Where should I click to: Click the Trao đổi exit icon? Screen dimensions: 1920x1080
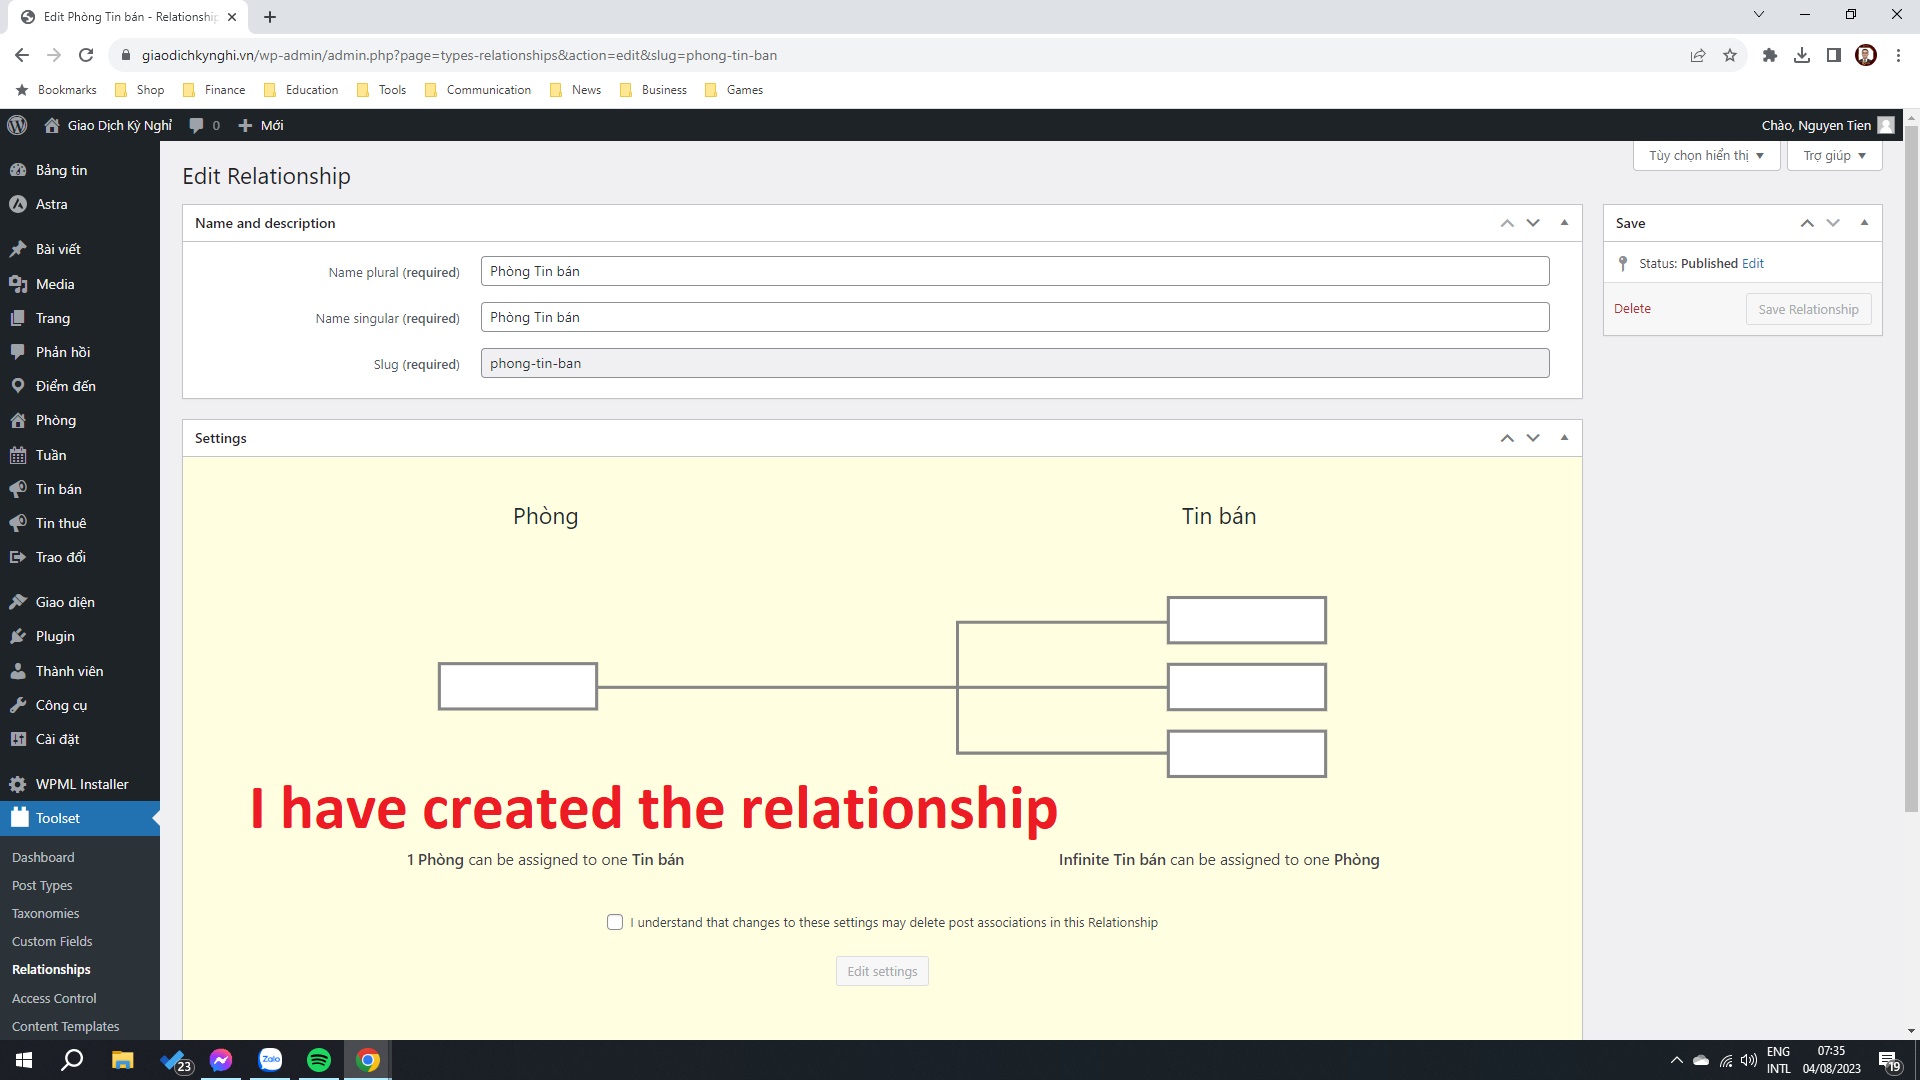click(x=18, y=557)
